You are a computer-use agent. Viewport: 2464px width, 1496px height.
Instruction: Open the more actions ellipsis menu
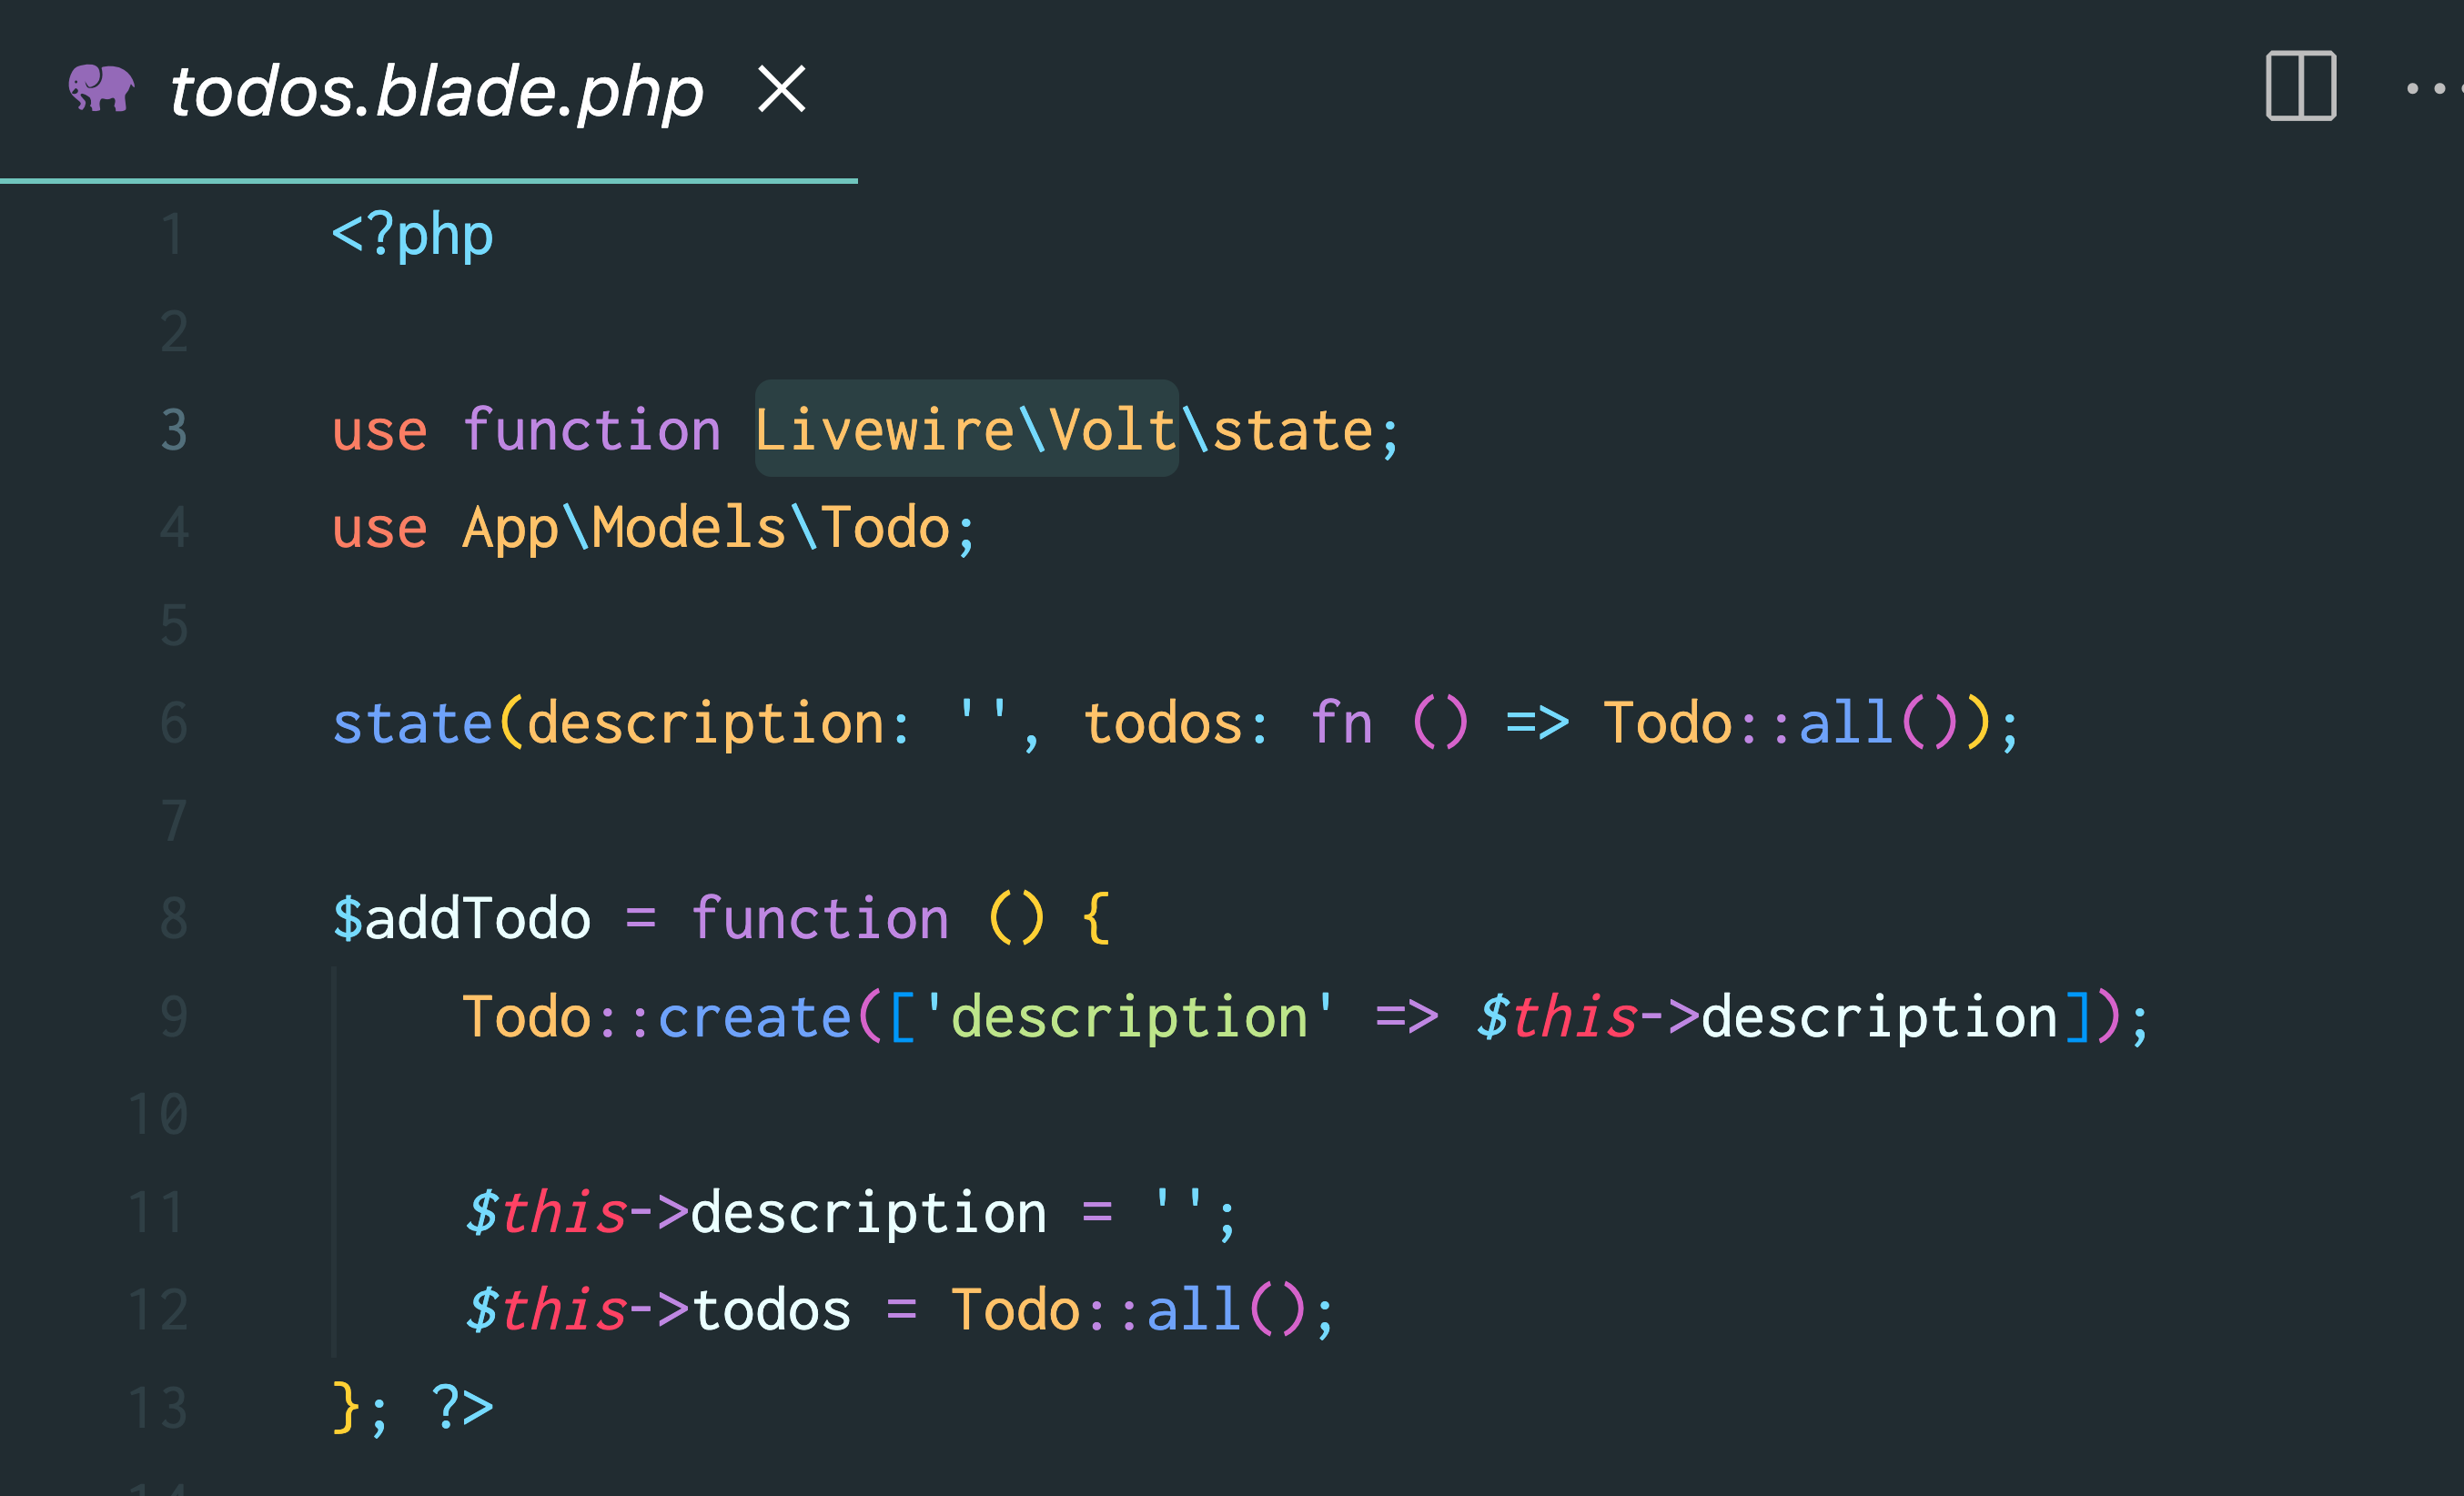2435,89
